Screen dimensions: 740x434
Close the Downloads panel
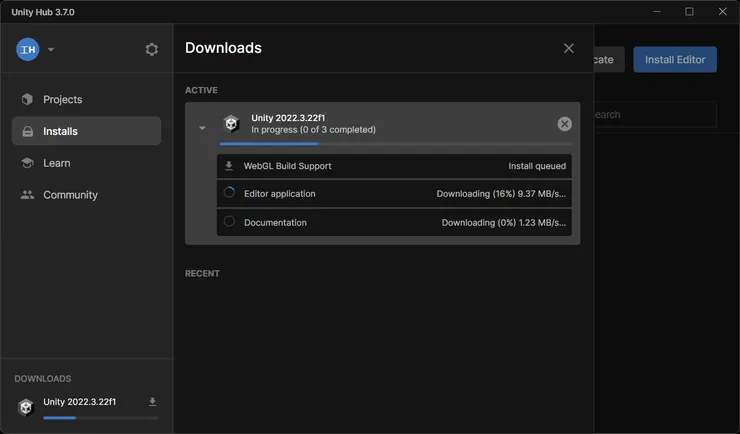coord(569,48)
